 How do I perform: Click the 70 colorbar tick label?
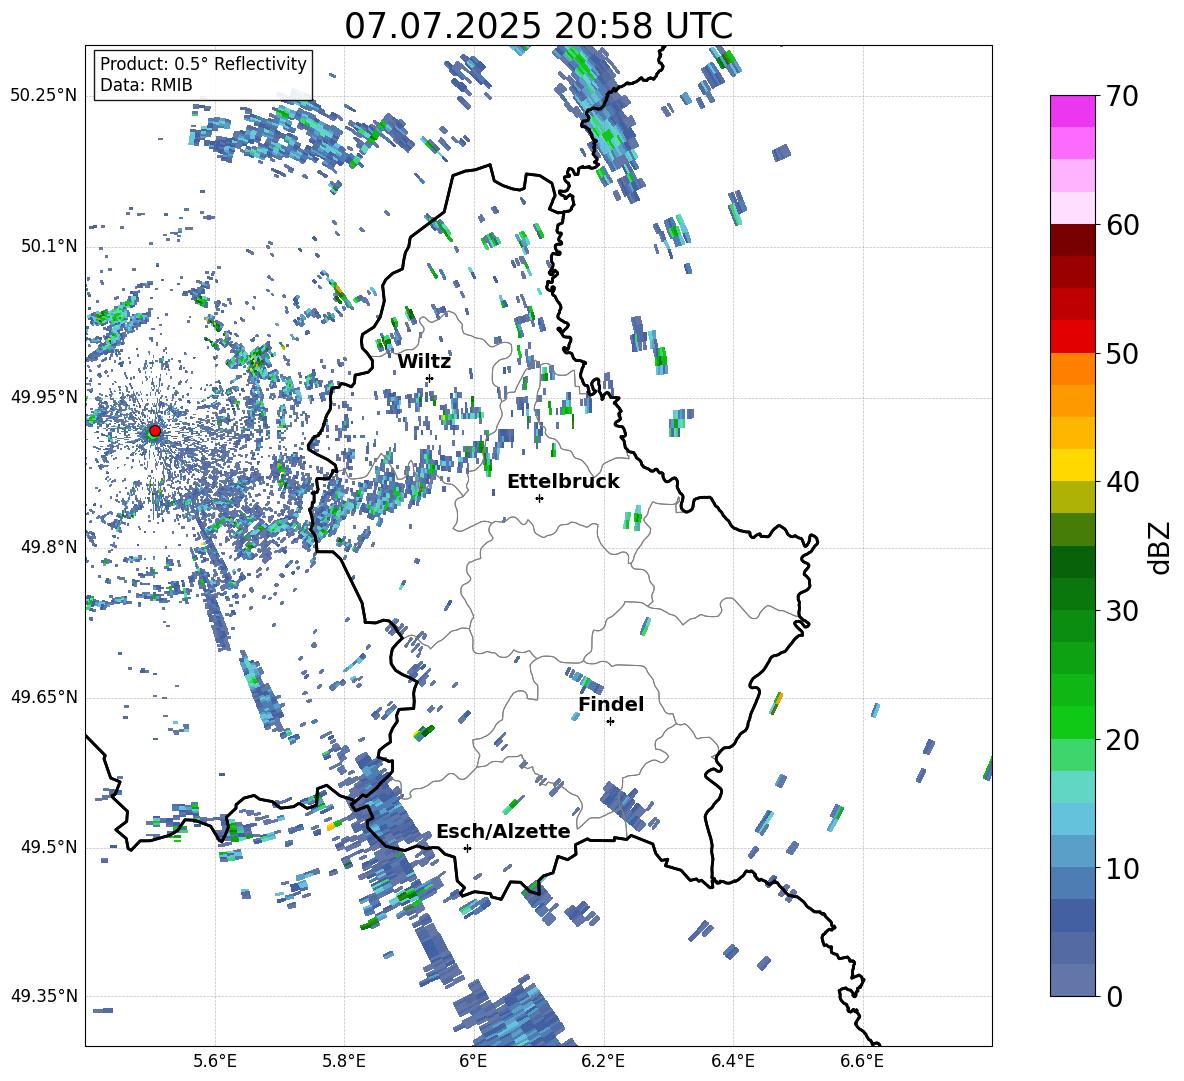[1123, 96]
